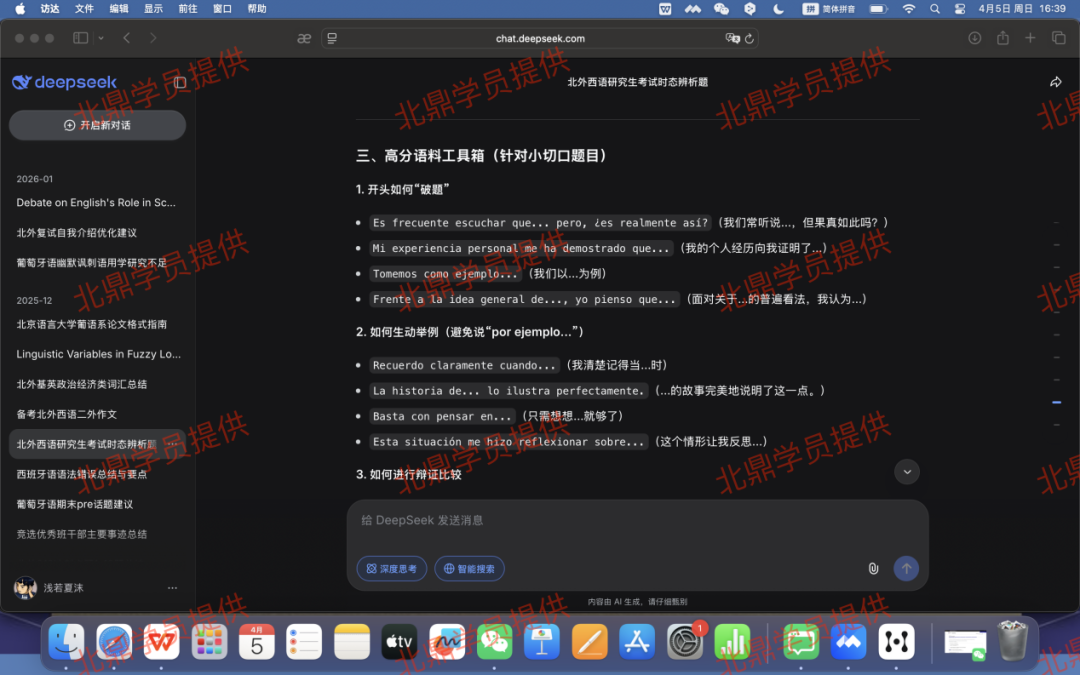The image size is (1080, 675).
Task: Open chat 北外基英政治经济类词汇总结
Action: pyautogui.click(x=97, y=384)
